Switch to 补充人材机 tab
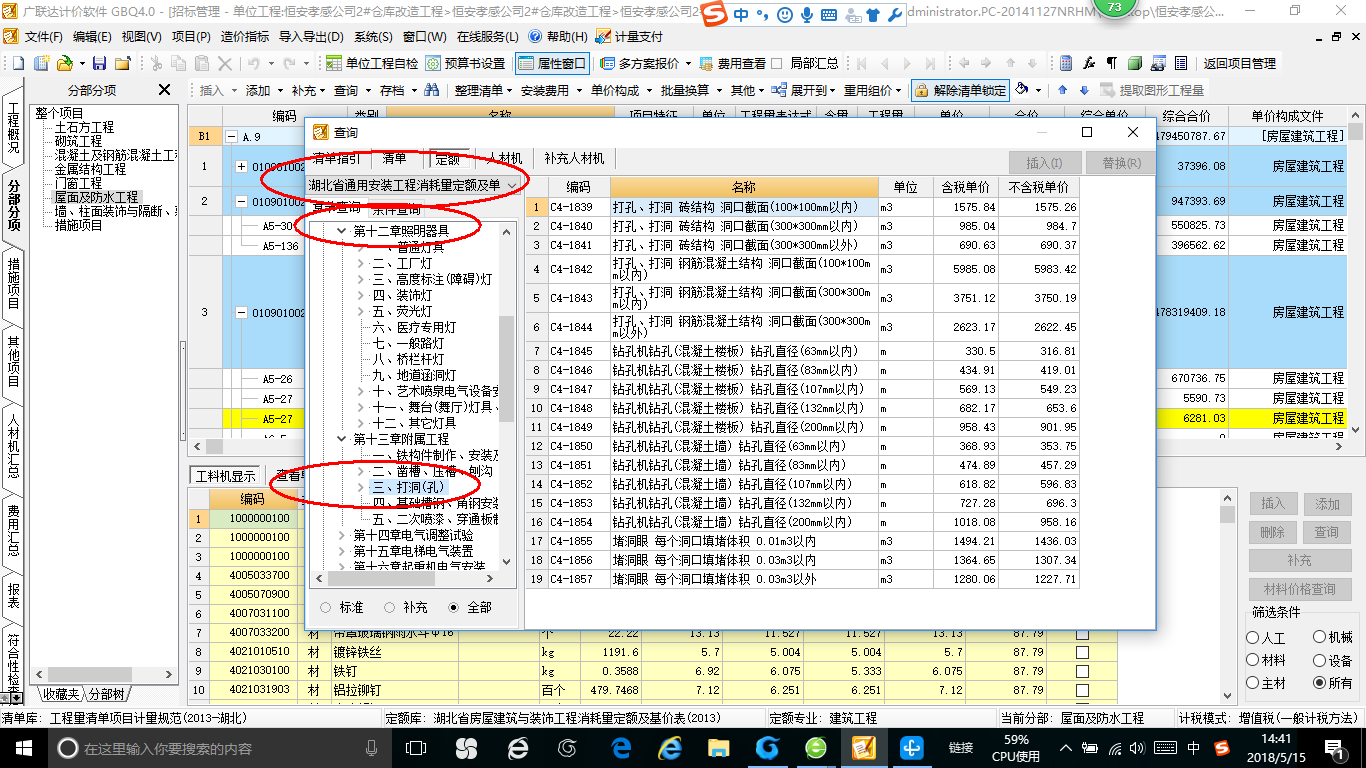 (x=574, y=159)
